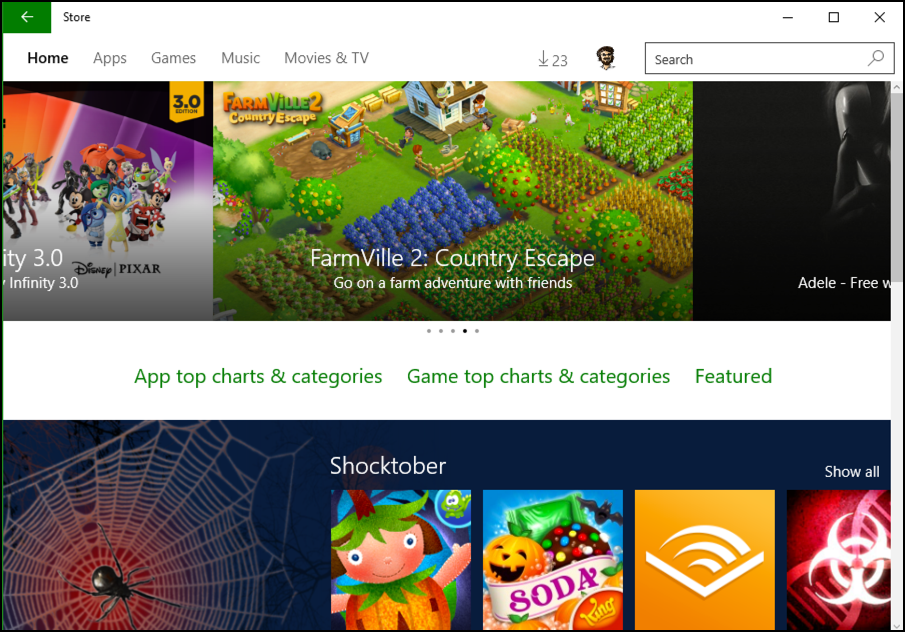Maximize the Store window
This screenshot has width=905, height=632.
pyautogui.click(x=833, y=17)
